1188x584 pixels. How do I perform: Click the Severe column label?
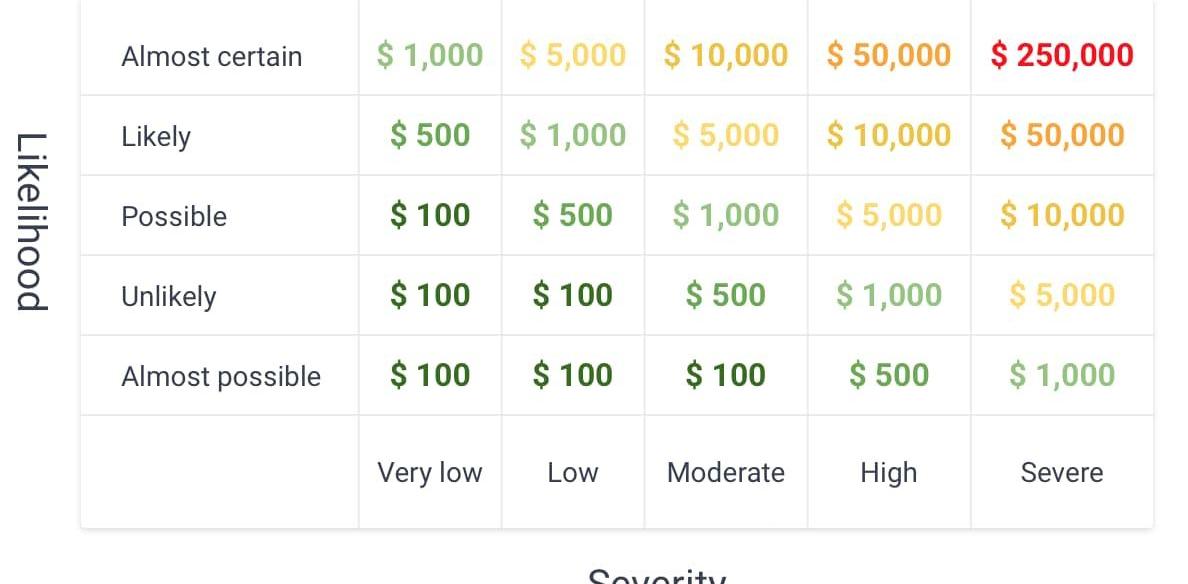pos(1061,472)
